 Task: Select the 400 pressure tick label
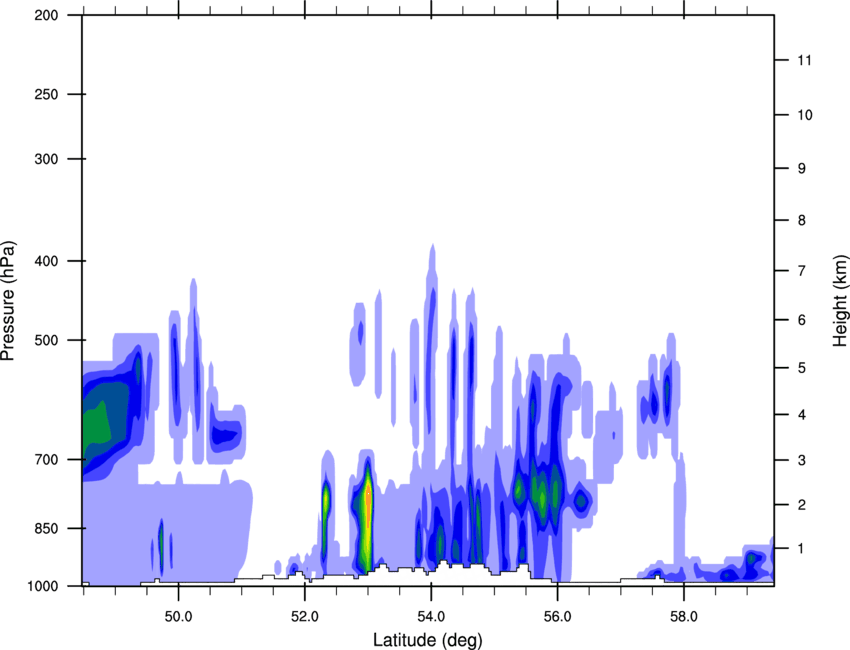(46, 261)
